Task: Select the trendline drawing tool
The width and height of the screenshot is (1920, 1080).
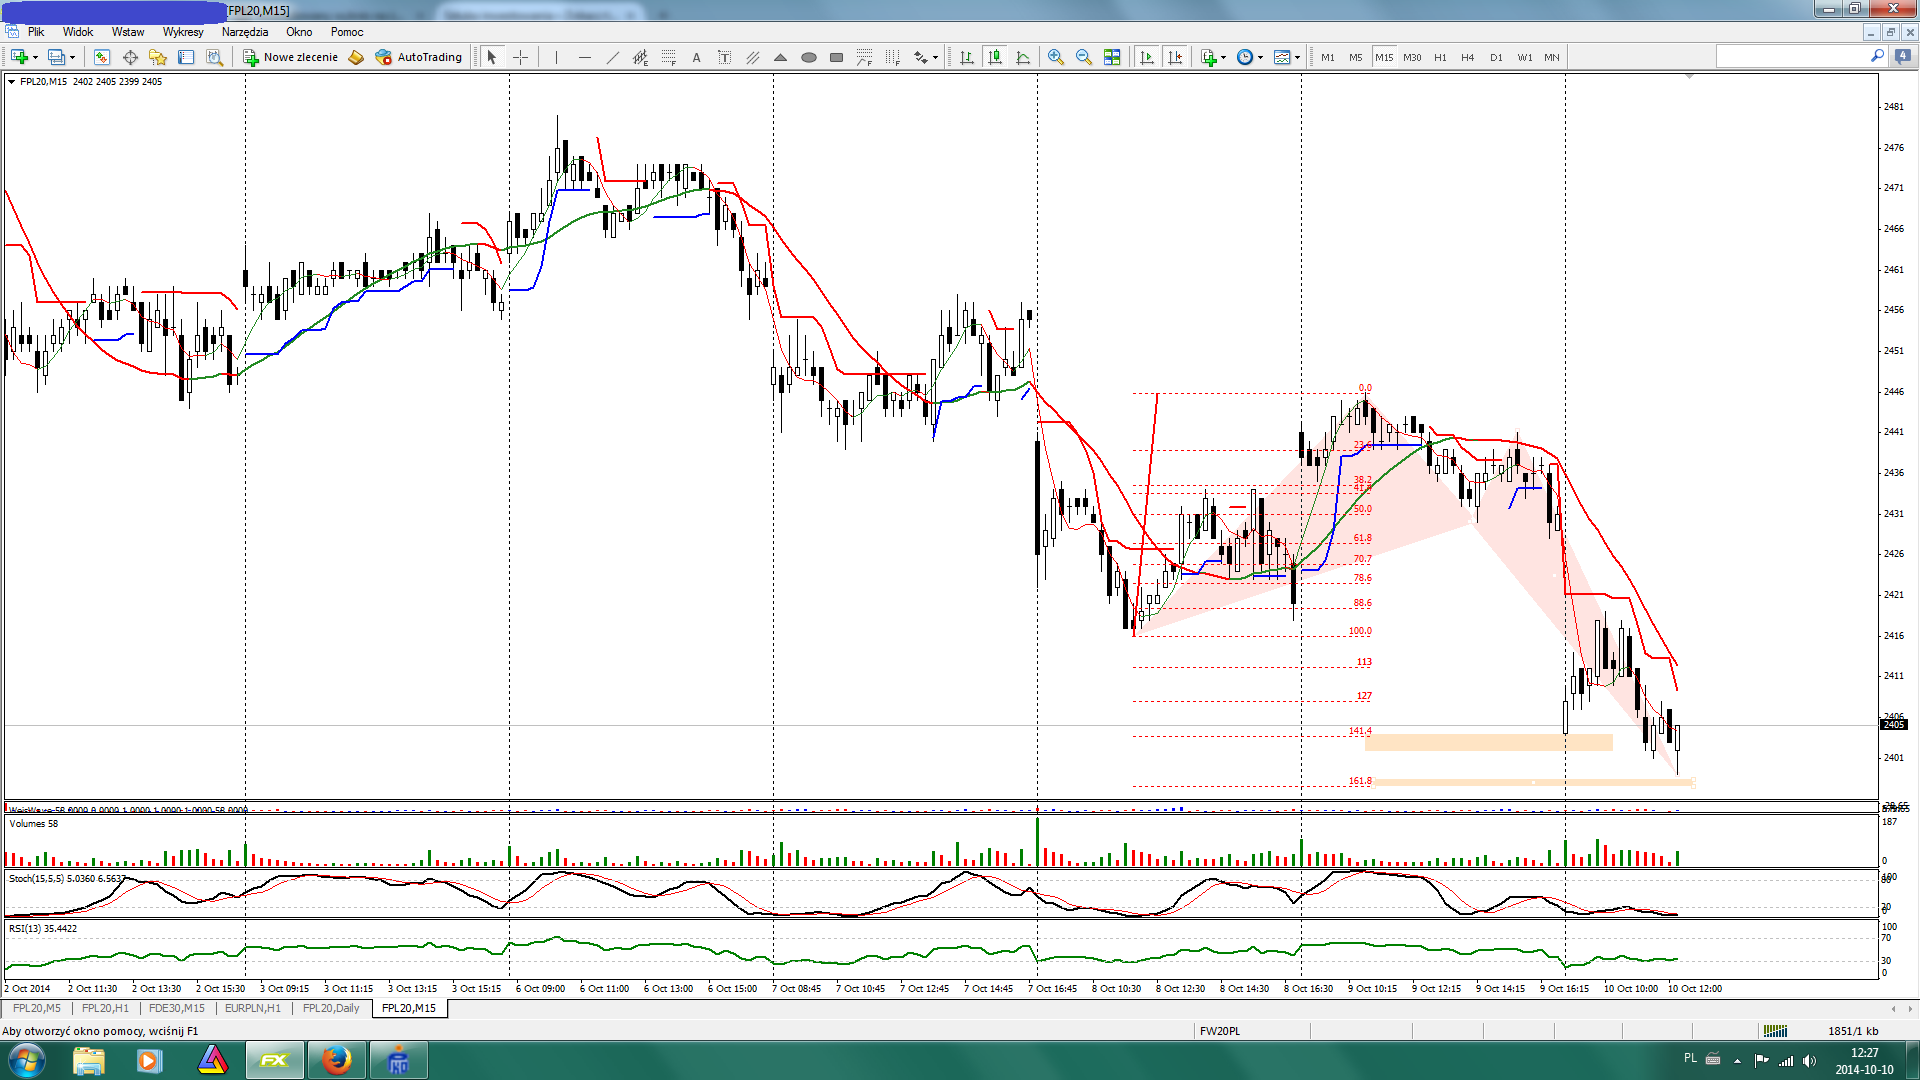Action: pos(613,57)
